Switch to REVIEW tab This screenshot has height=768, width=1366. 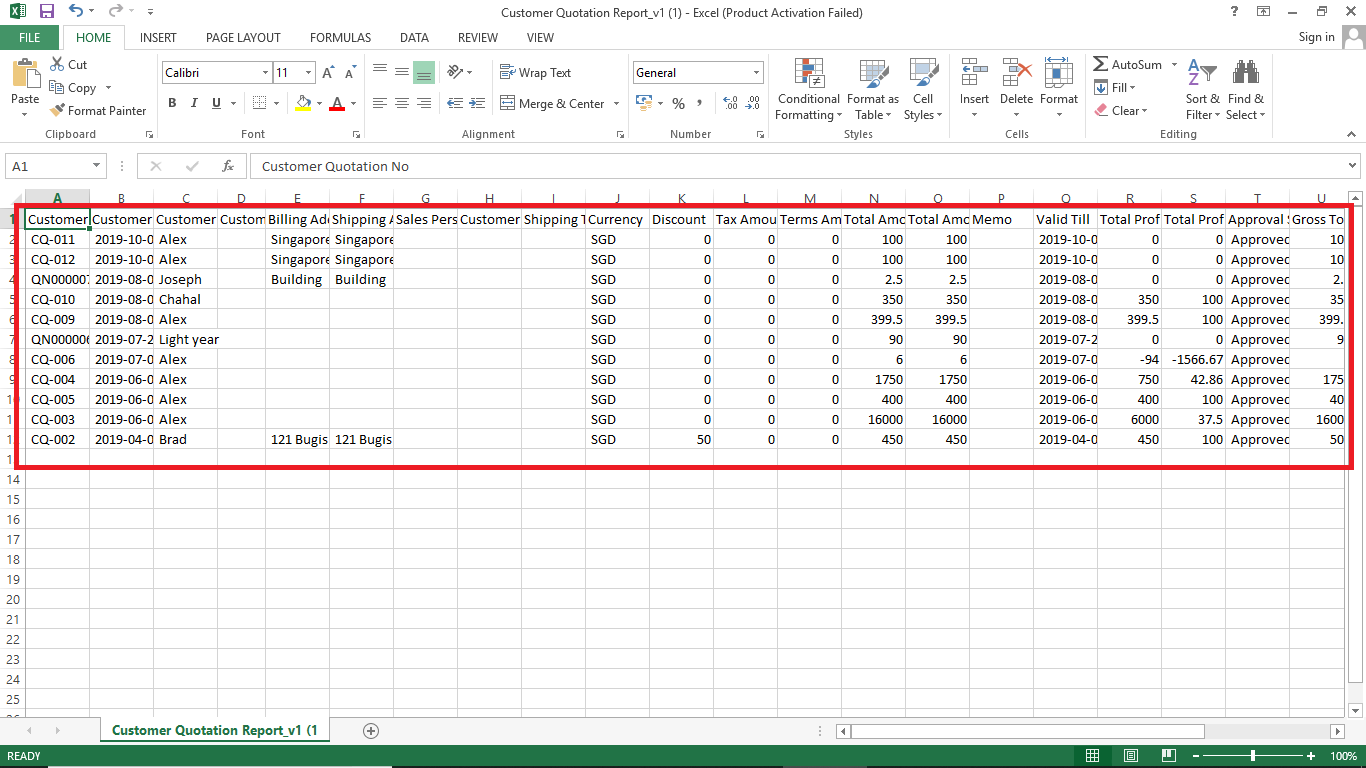(x=478, y=38)
